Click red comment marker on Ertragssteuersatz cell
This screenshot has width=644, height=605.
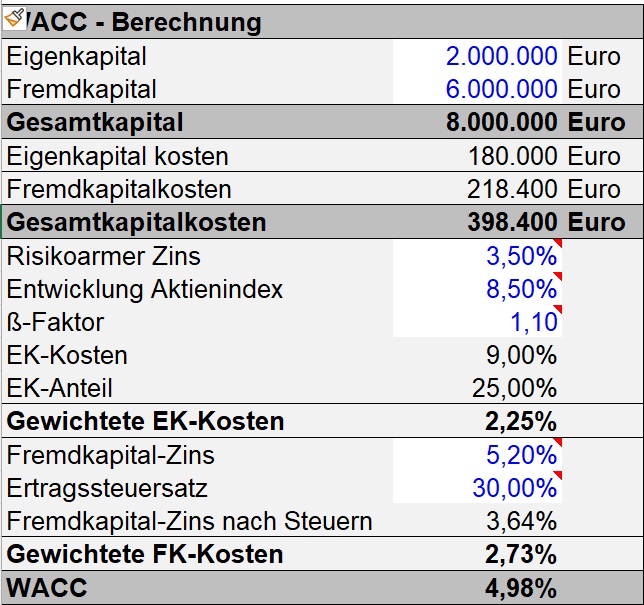click(x=558, y=475)
